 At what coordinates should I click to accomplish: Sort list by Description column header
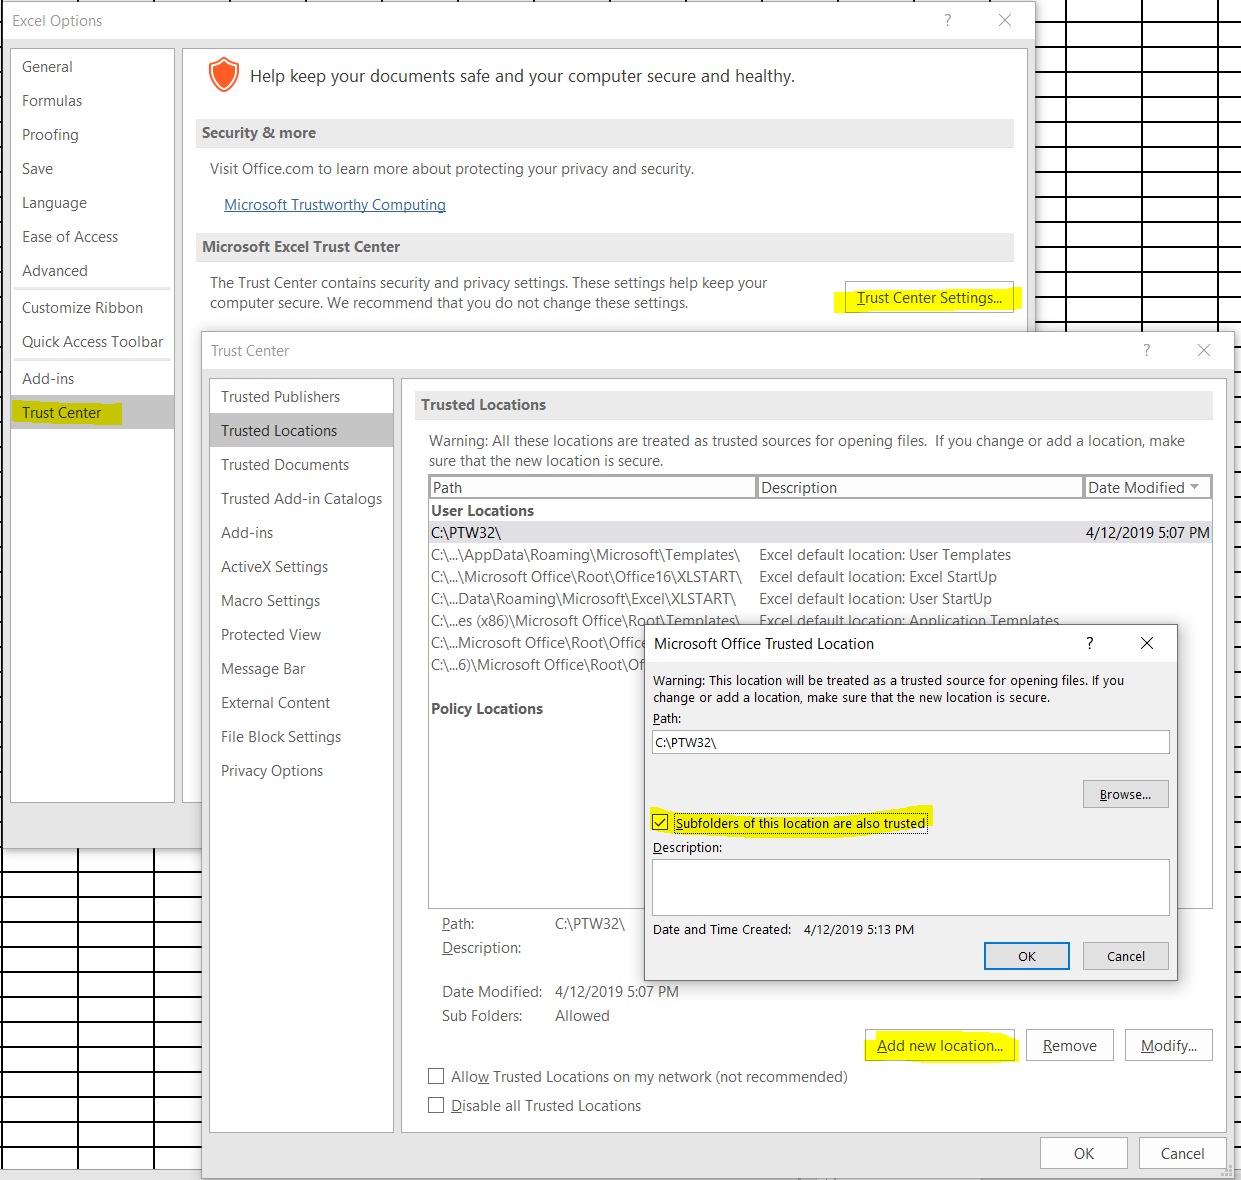(x=920, y=487)
